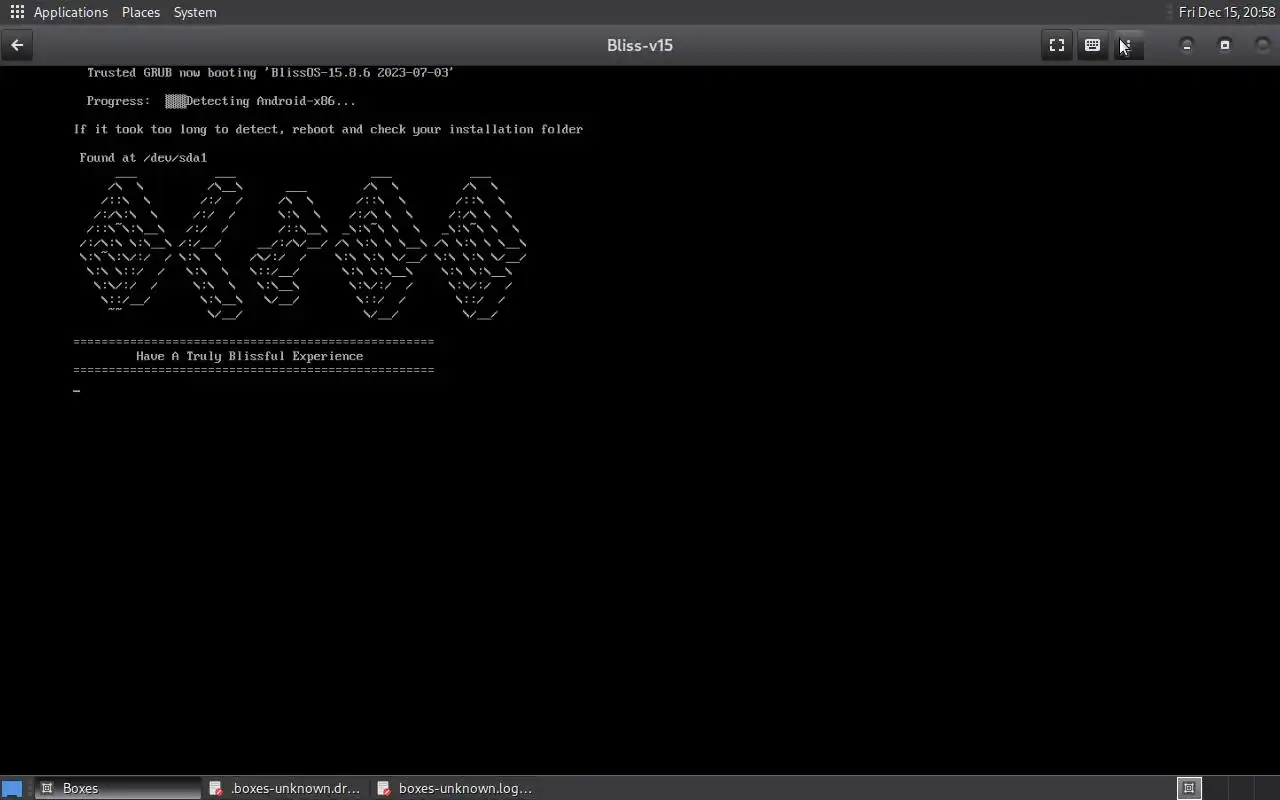Click 'Found at /dev/sda1' console line
This screenshot has height=800, width=1280.
[x=143, y=157]
